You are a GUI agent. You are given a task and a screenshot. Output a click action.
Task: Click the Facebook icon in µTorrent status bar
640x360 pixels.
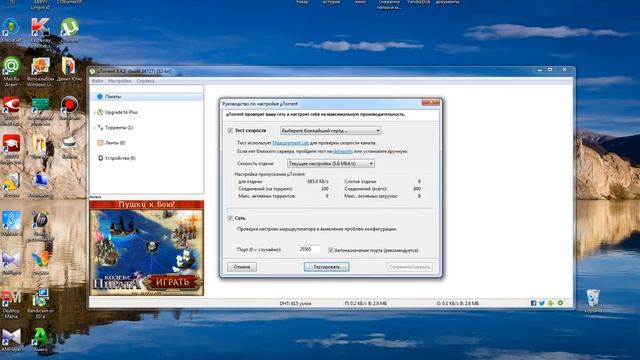pos(533,303)
